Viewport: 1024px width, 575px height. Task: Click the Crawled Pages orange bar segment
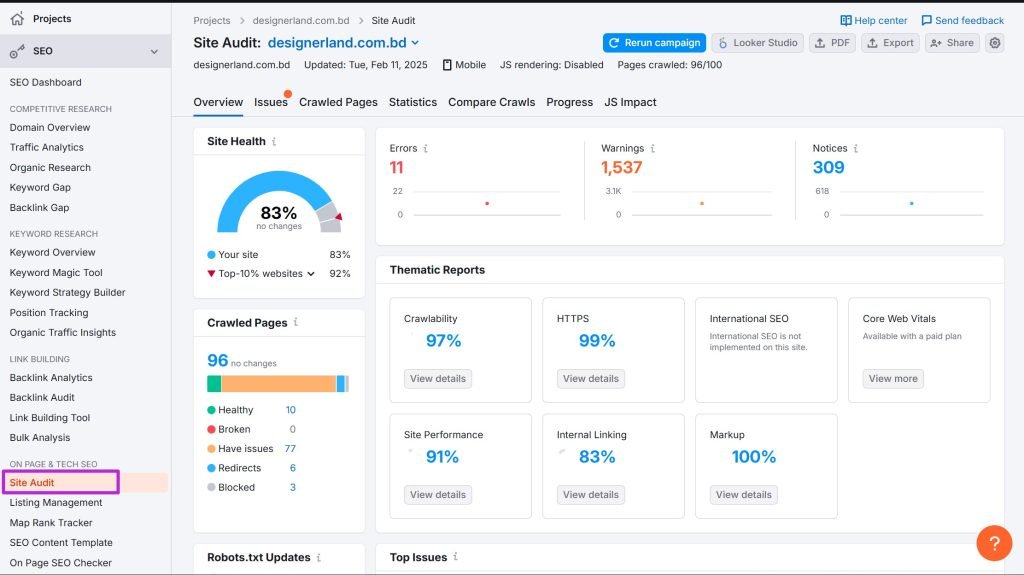coord(278,384)
